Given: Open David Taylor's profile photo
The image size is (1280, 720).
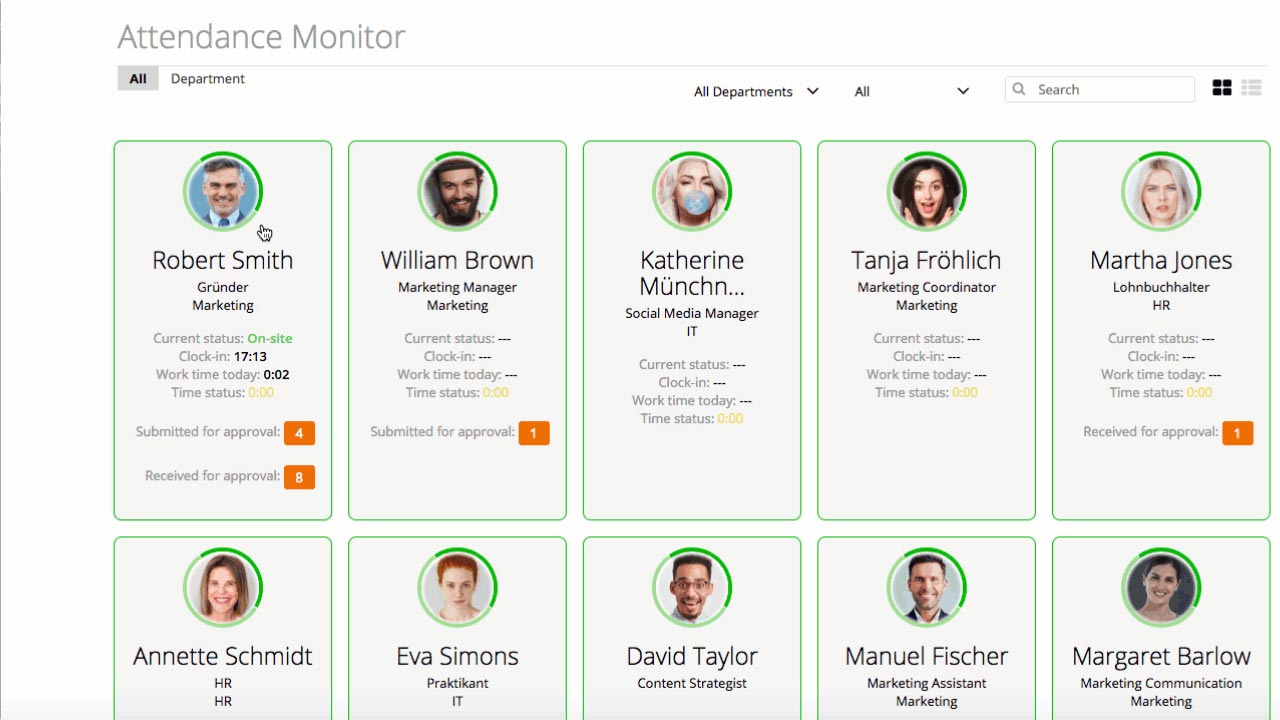Looking at the screenshot, I should click(x=692, y=587).
